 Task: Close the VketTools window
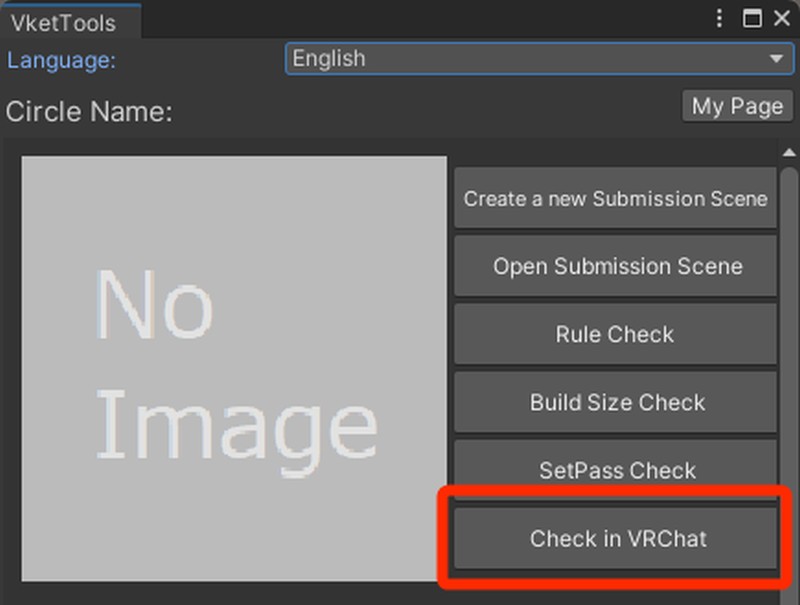coord(781,19)
